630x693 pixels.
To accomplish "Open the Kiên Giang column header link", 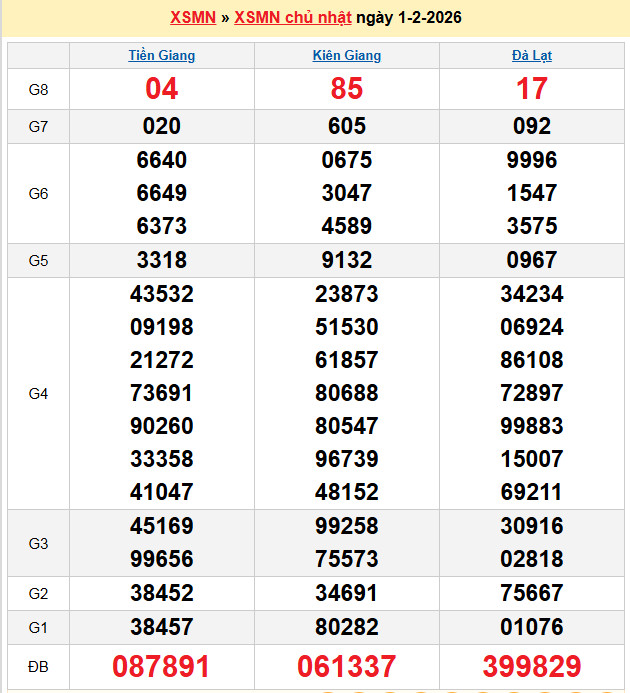I will [347, 56].
